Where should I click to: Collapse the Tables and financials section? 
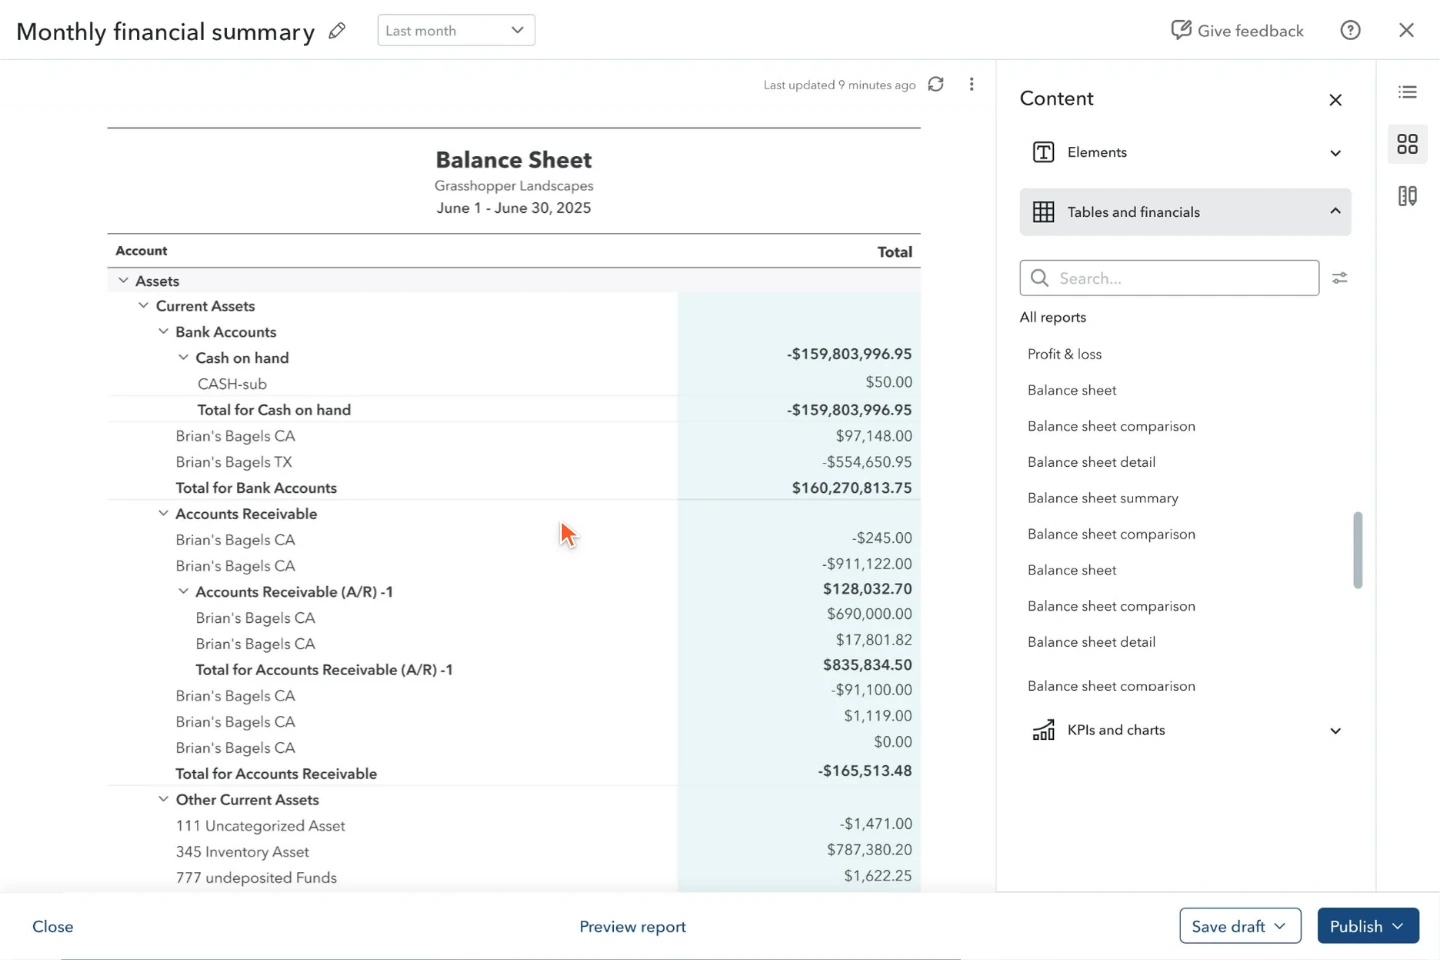tap(1185, 212)
